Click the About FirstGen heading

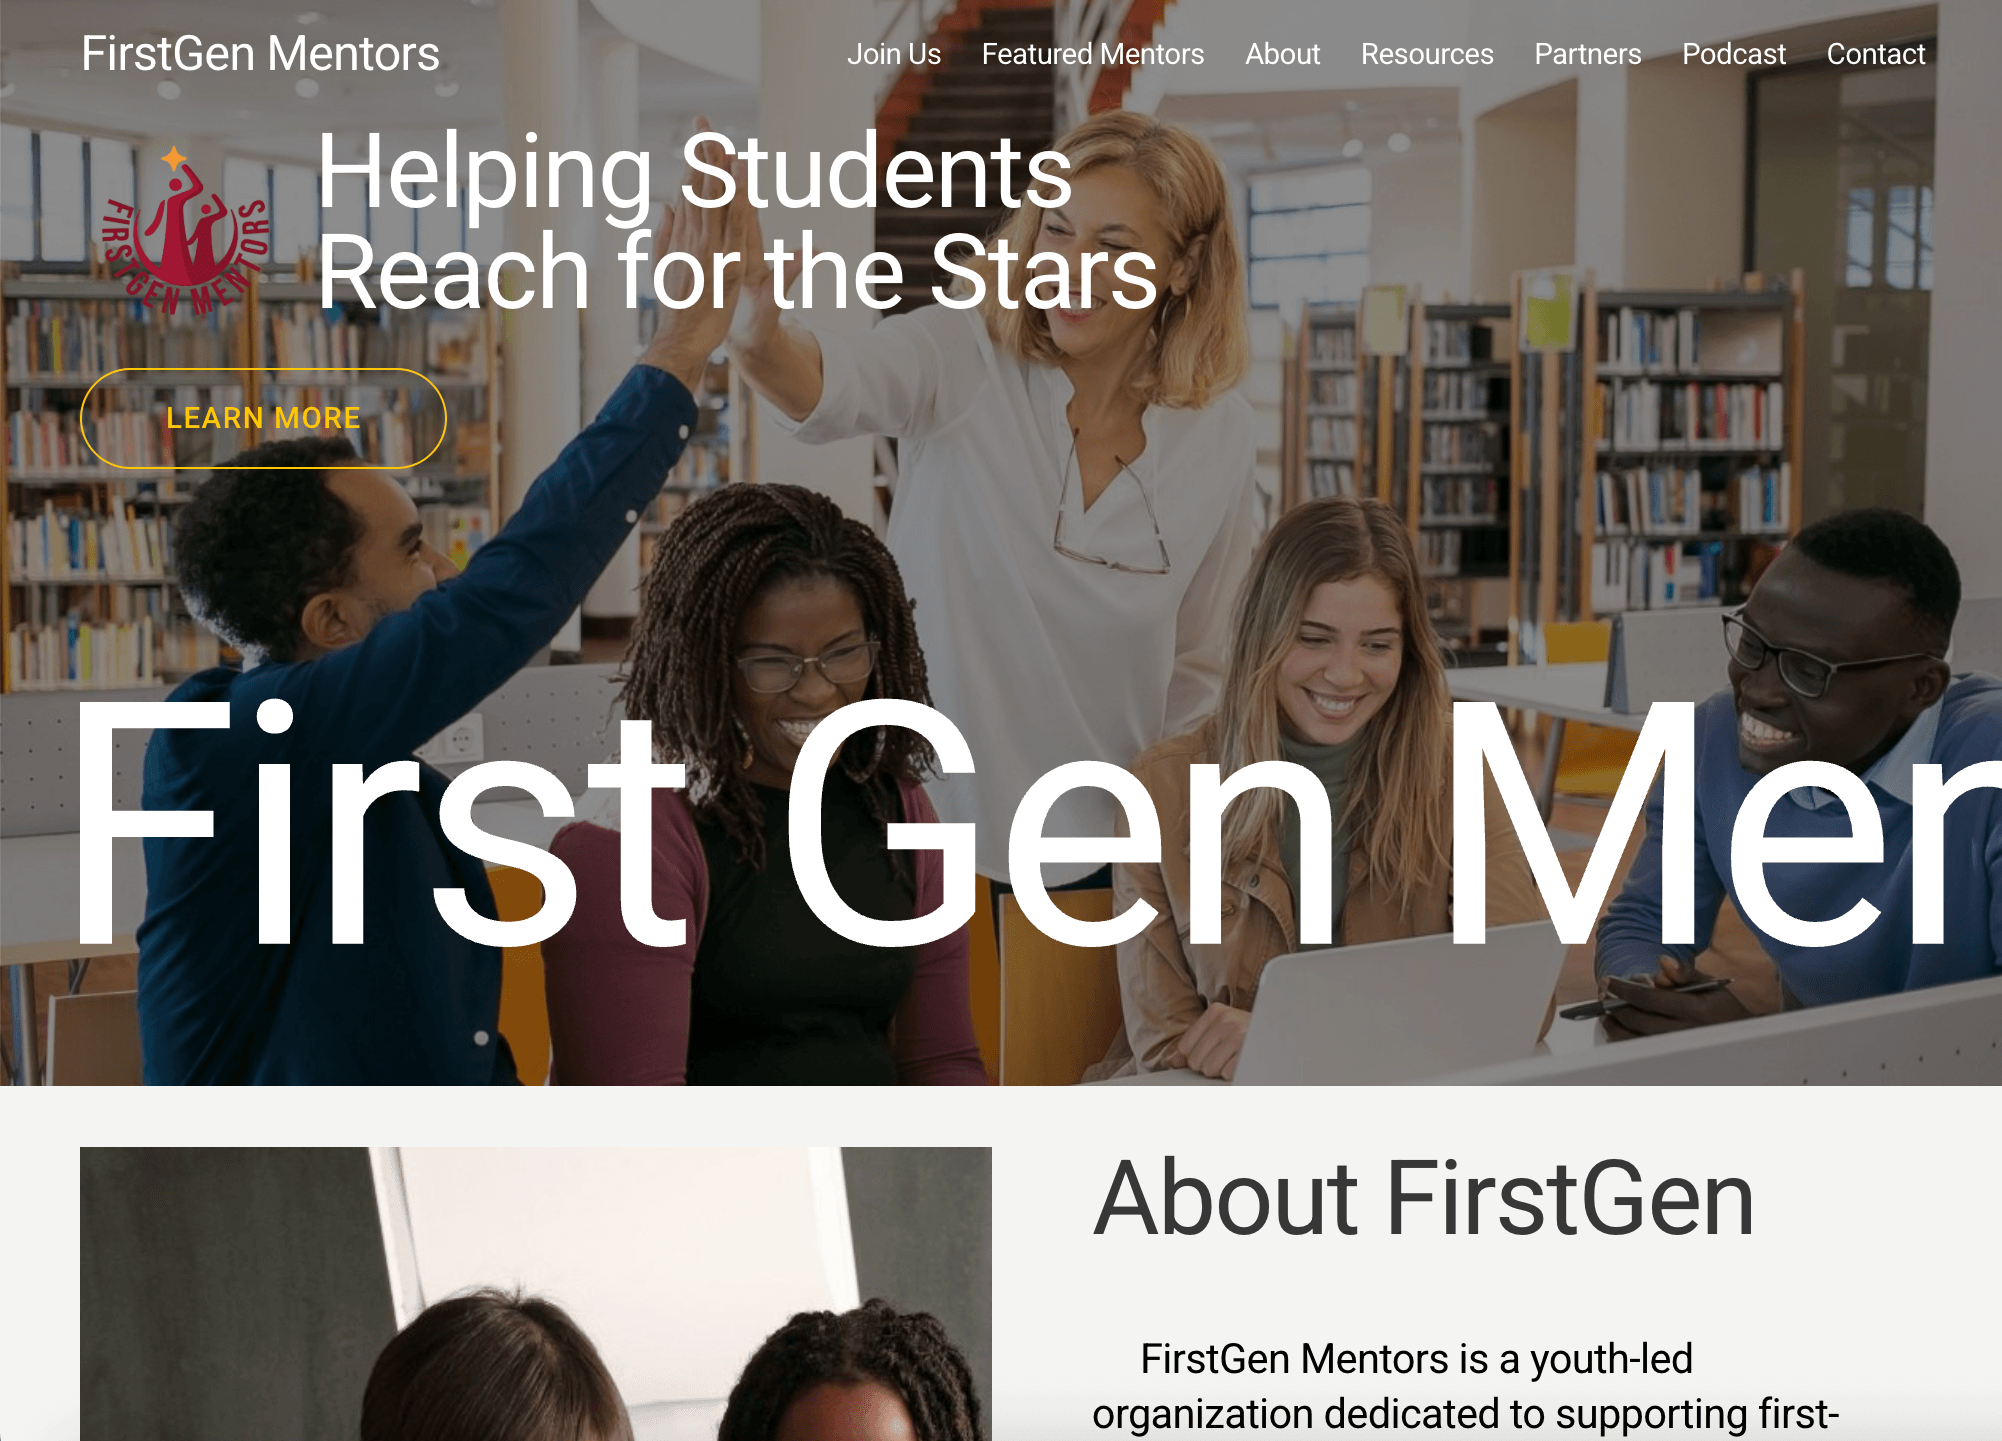point(1424,1198)
